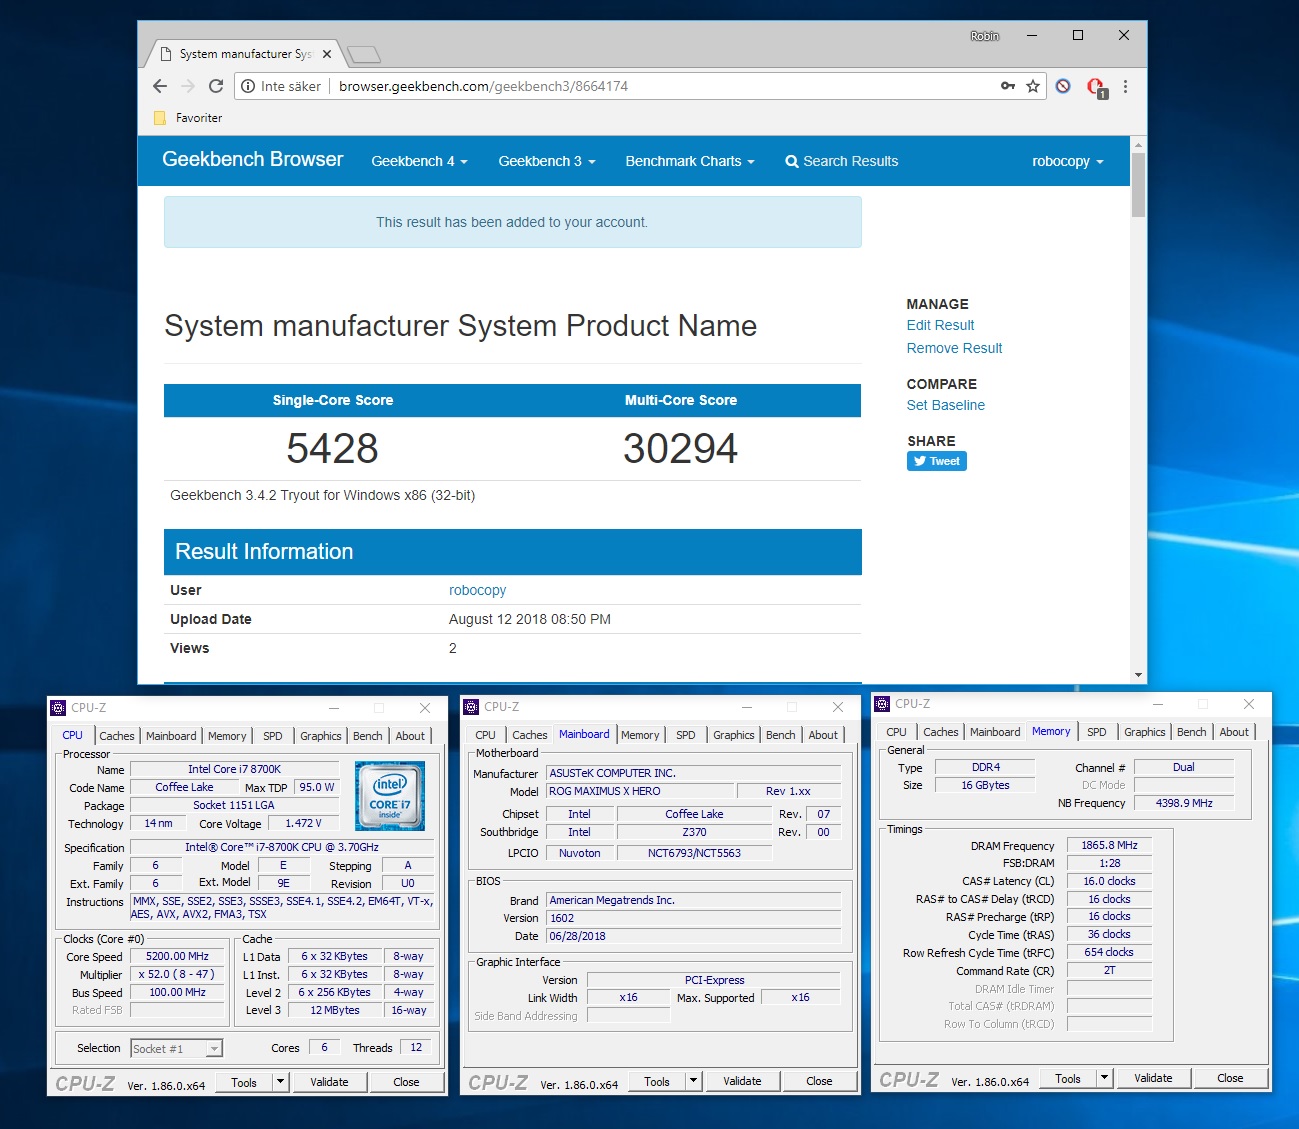Click CPU-Z icon in Memory window title bar

[x=882, y=704]
